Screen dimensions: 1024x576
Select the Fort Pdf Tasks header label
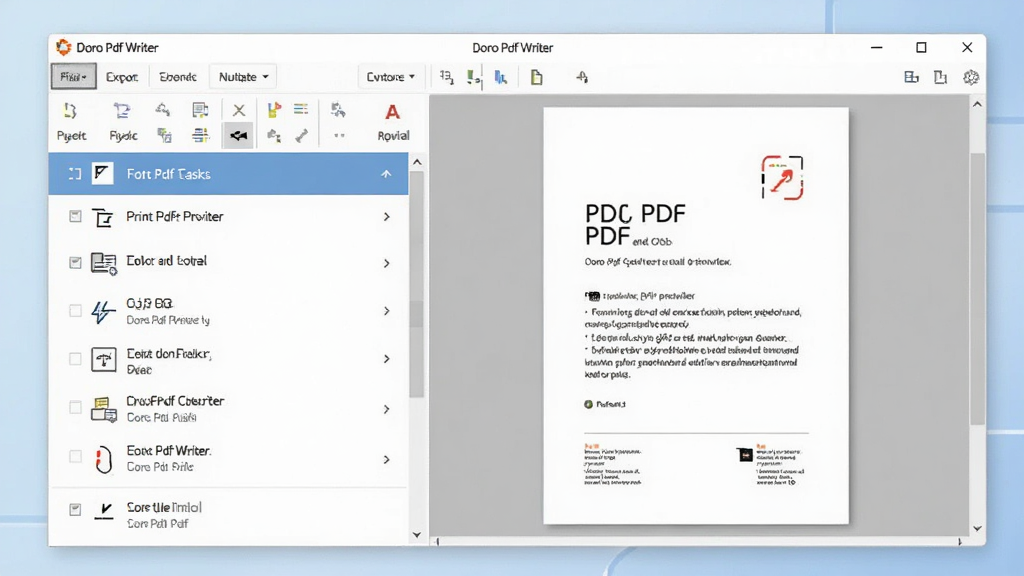click(168, 174)
